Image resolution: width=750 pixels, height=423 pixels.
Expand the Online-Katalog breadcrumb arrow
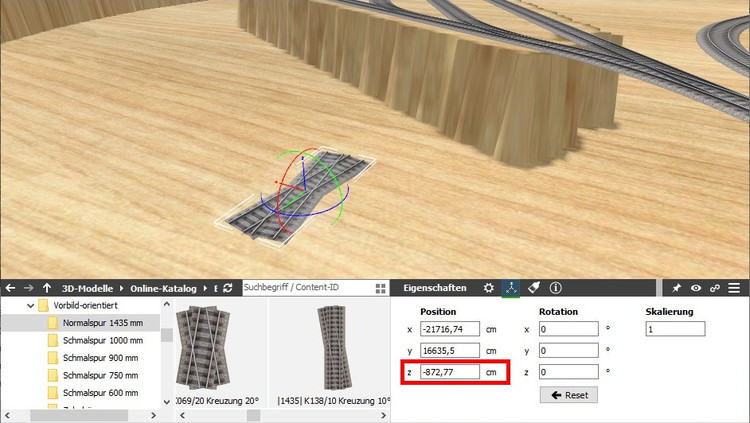(203, 288)
